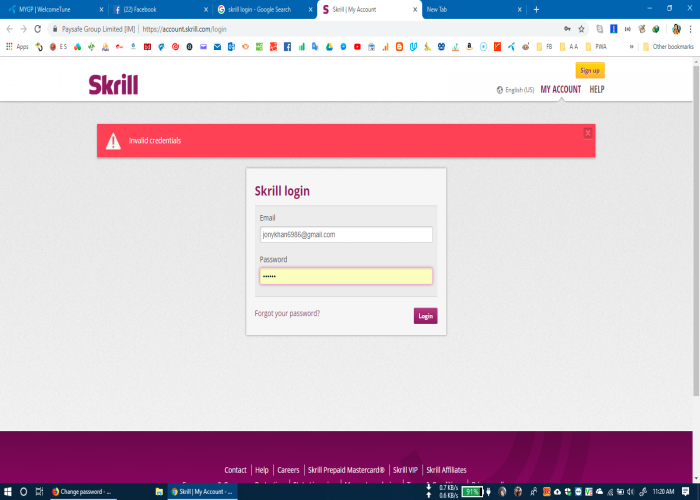Click the Skrill logo

click(x=113, y=84)
